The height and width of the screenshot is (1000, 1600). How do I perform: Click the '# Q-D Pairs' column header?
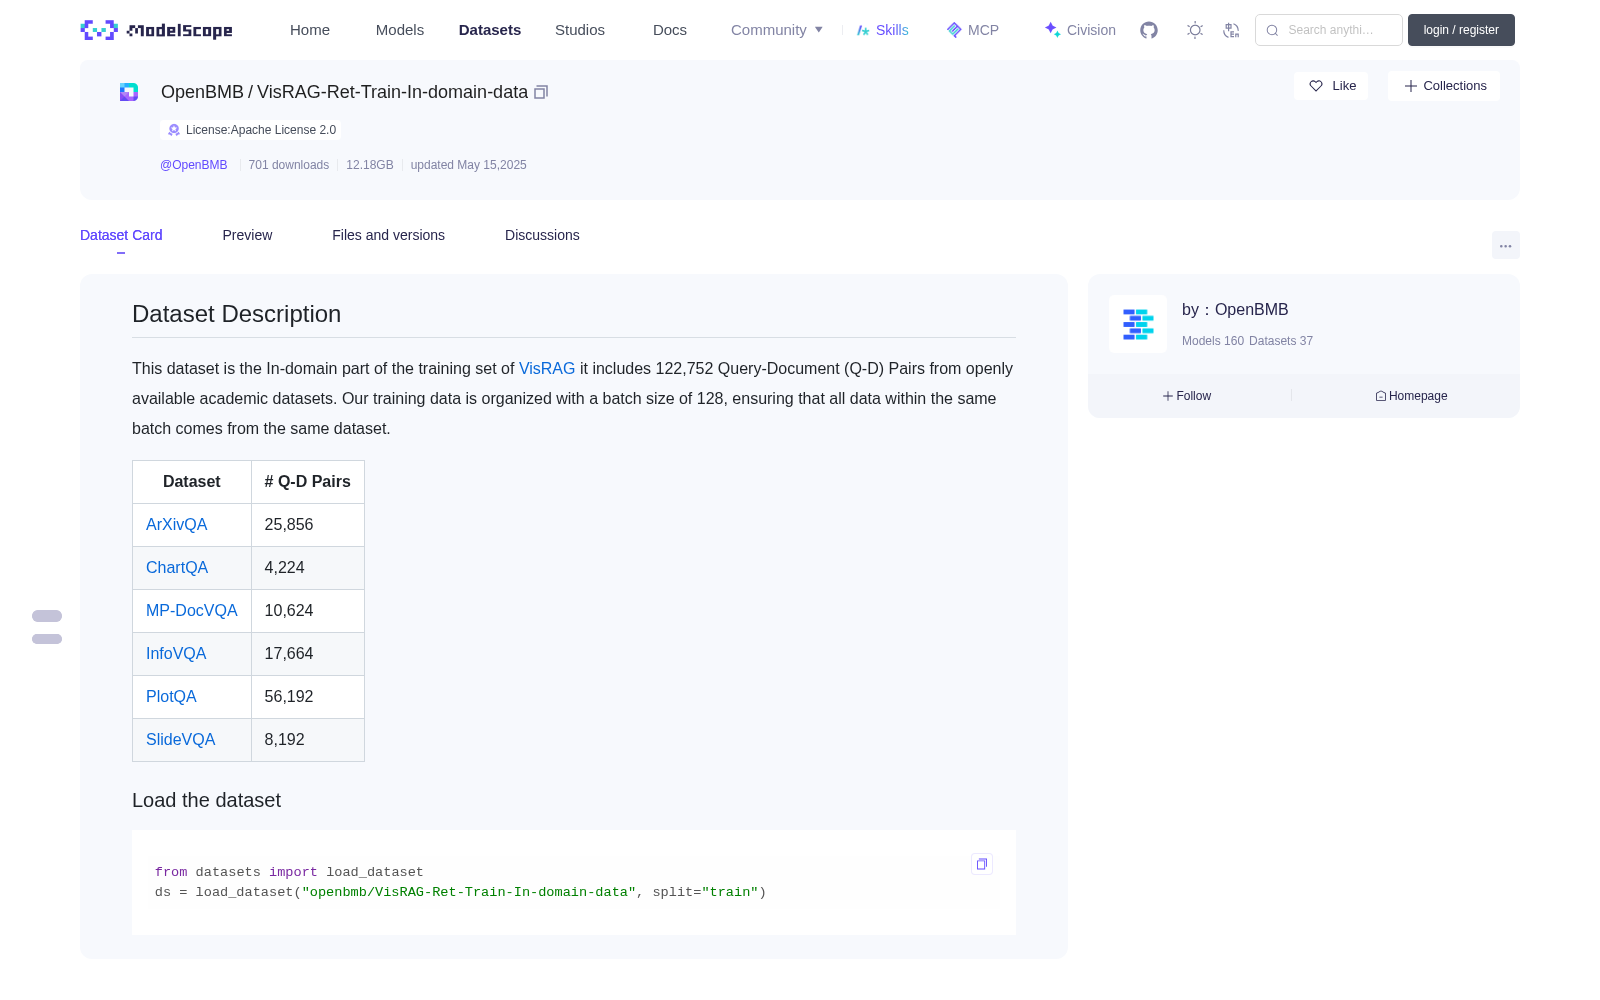click(x=308, y=482)
